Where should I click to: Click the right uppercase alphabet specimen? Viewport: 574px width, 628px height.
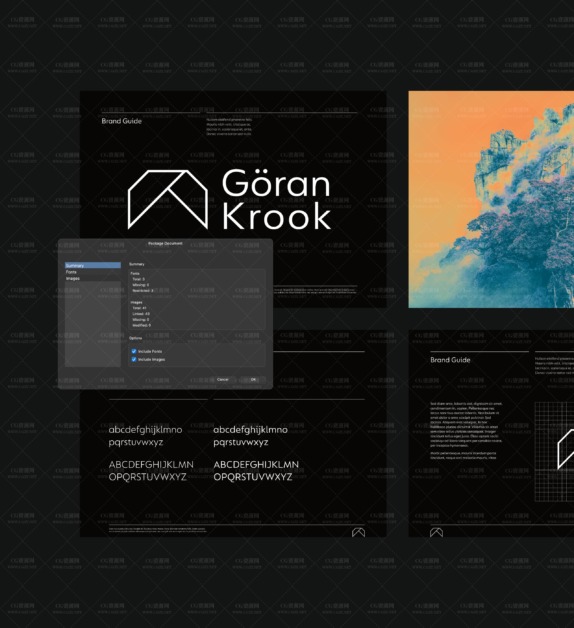point(256,471)
